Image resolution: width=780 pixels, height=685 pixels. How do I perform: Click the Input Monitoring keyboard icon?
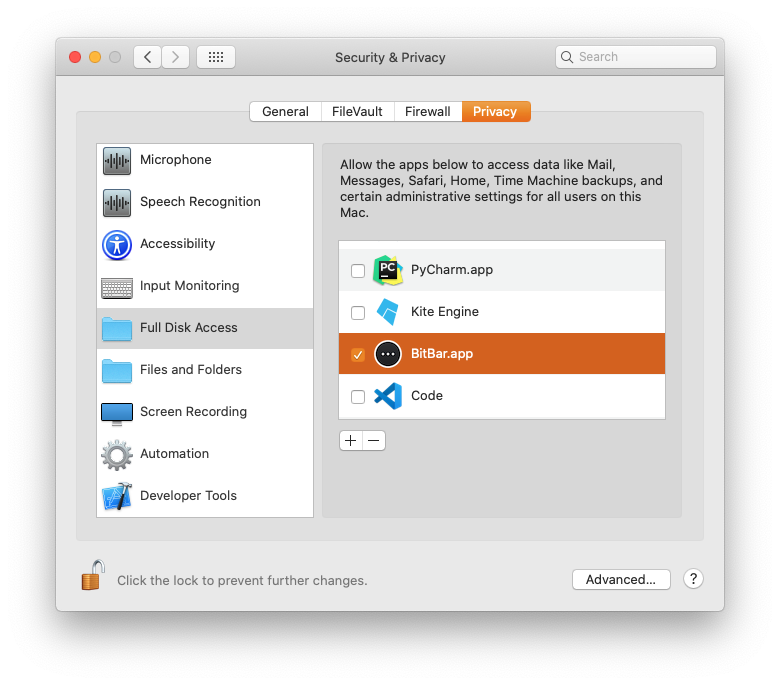pos(117,288)
